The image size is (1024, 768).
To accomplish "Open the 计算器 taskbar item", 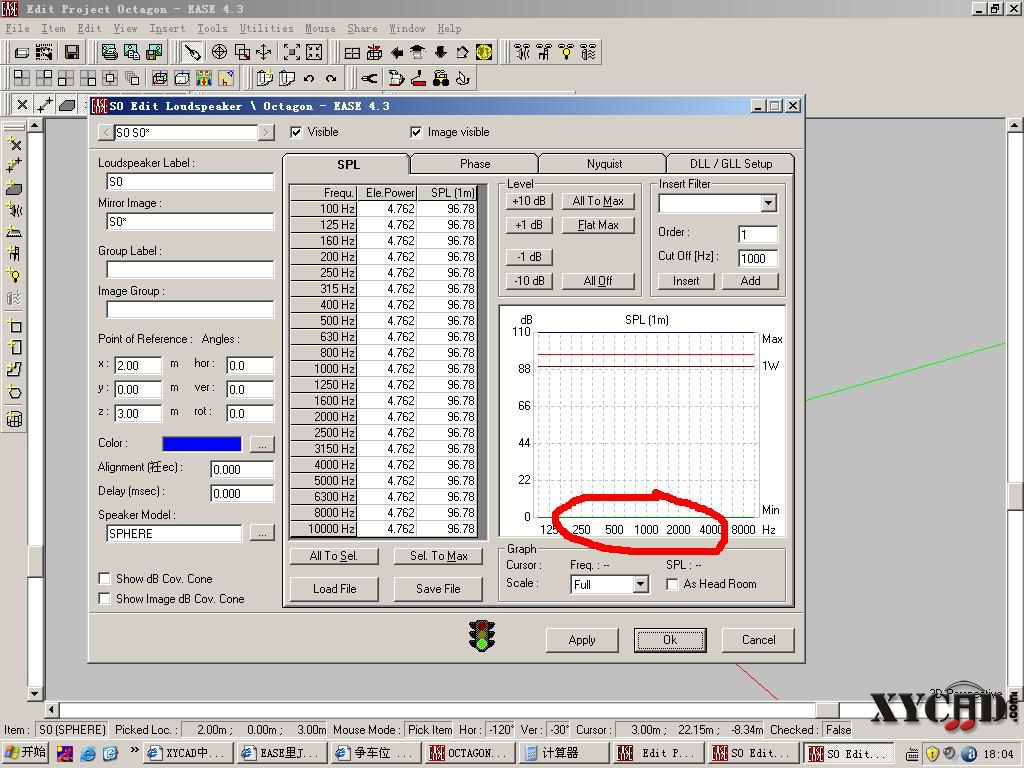I will tap(562, 753).
